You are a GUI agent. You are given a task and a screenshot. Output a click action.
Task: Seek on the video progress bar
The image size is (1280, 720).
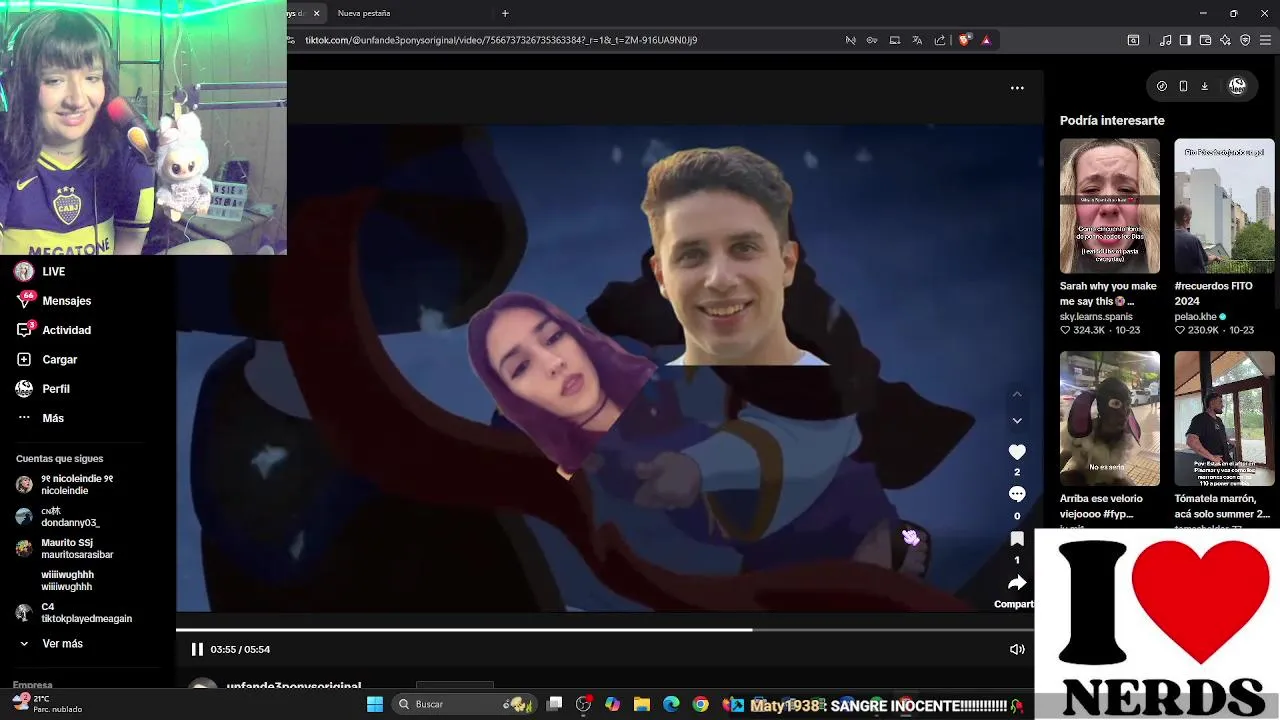[610, 630]
